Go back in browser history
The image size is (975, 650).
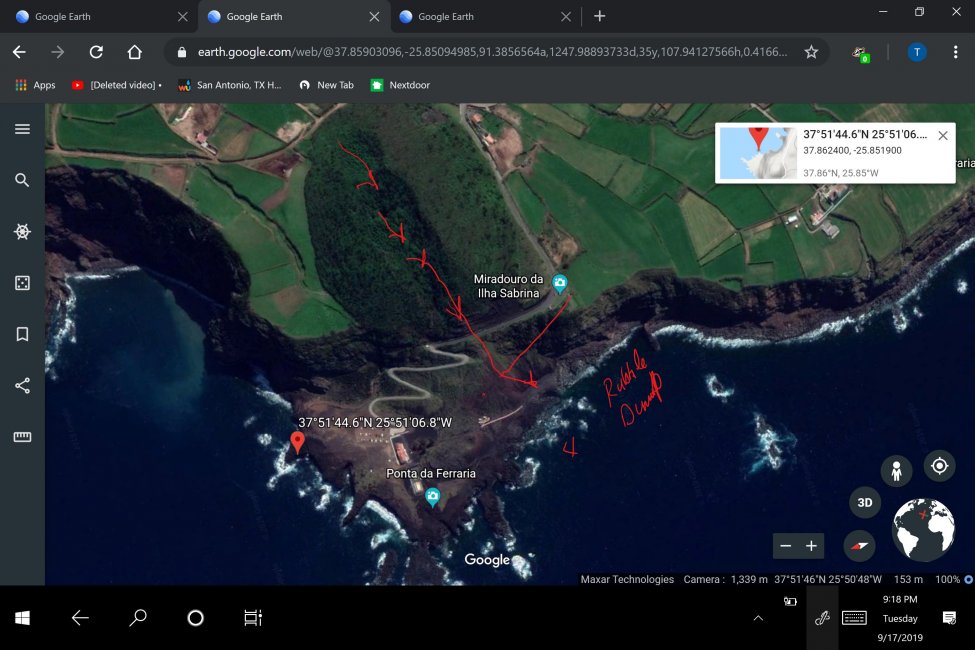(x=19, y=52)
